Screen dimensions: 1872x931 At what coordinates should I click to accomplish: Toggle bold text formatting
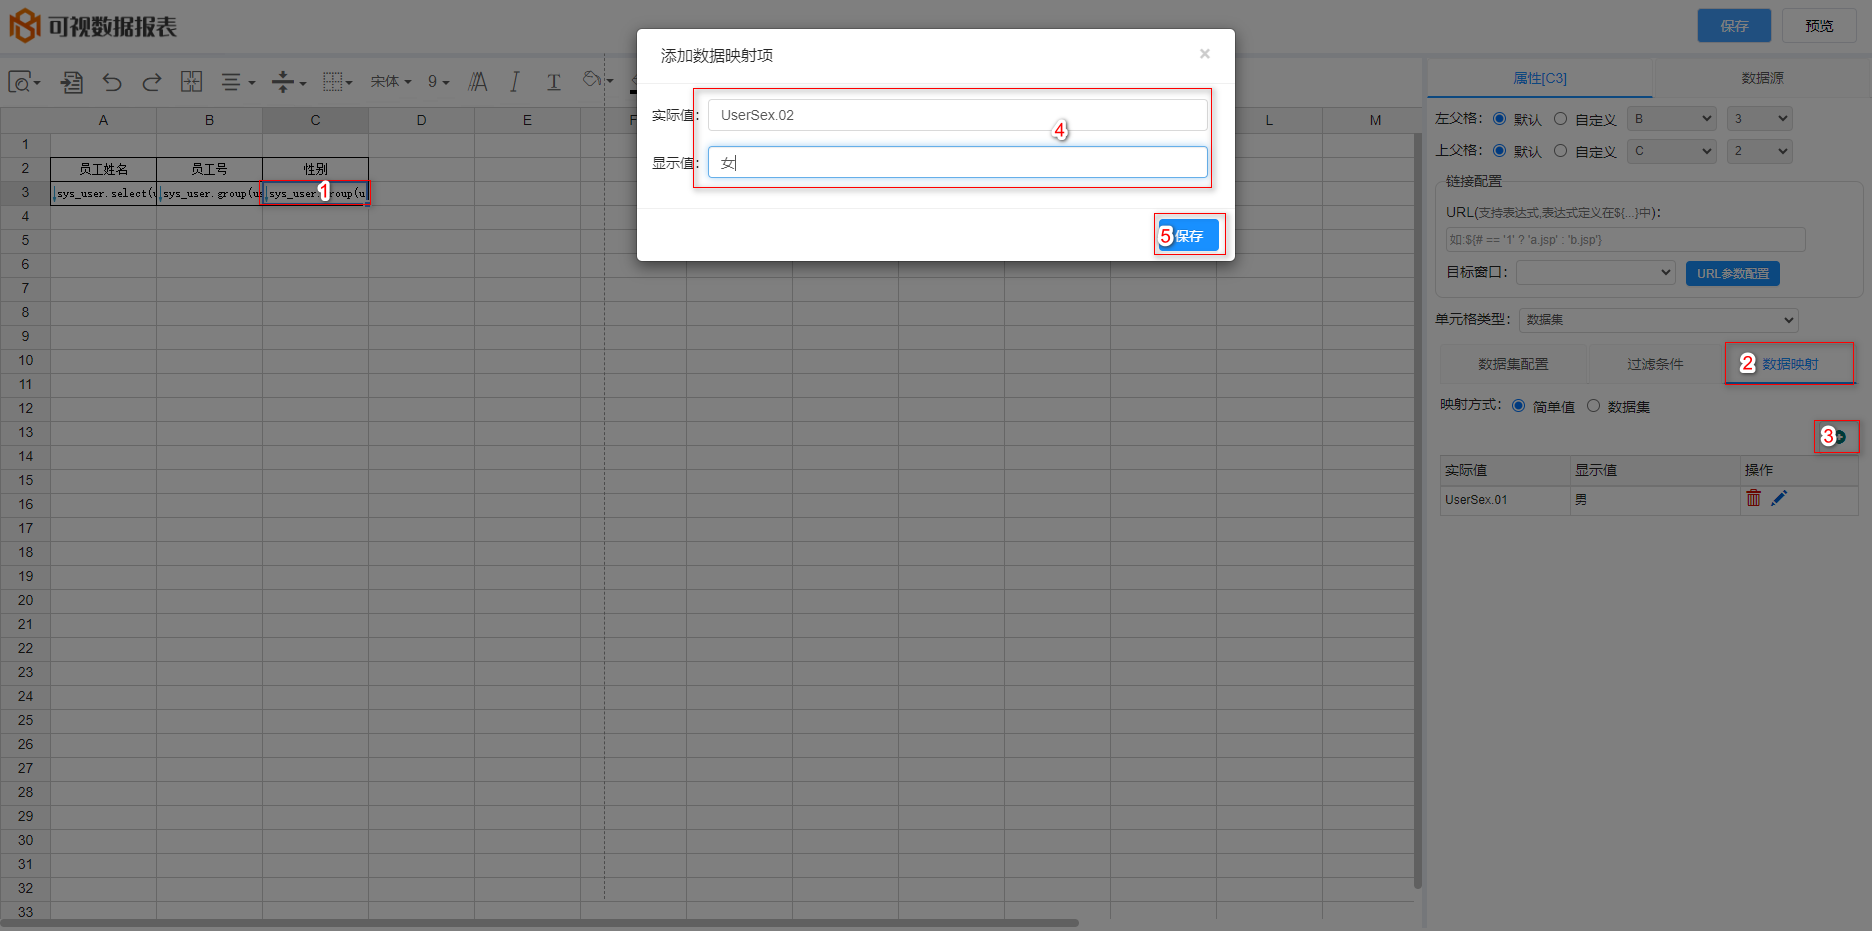click(x=478, y=82)
